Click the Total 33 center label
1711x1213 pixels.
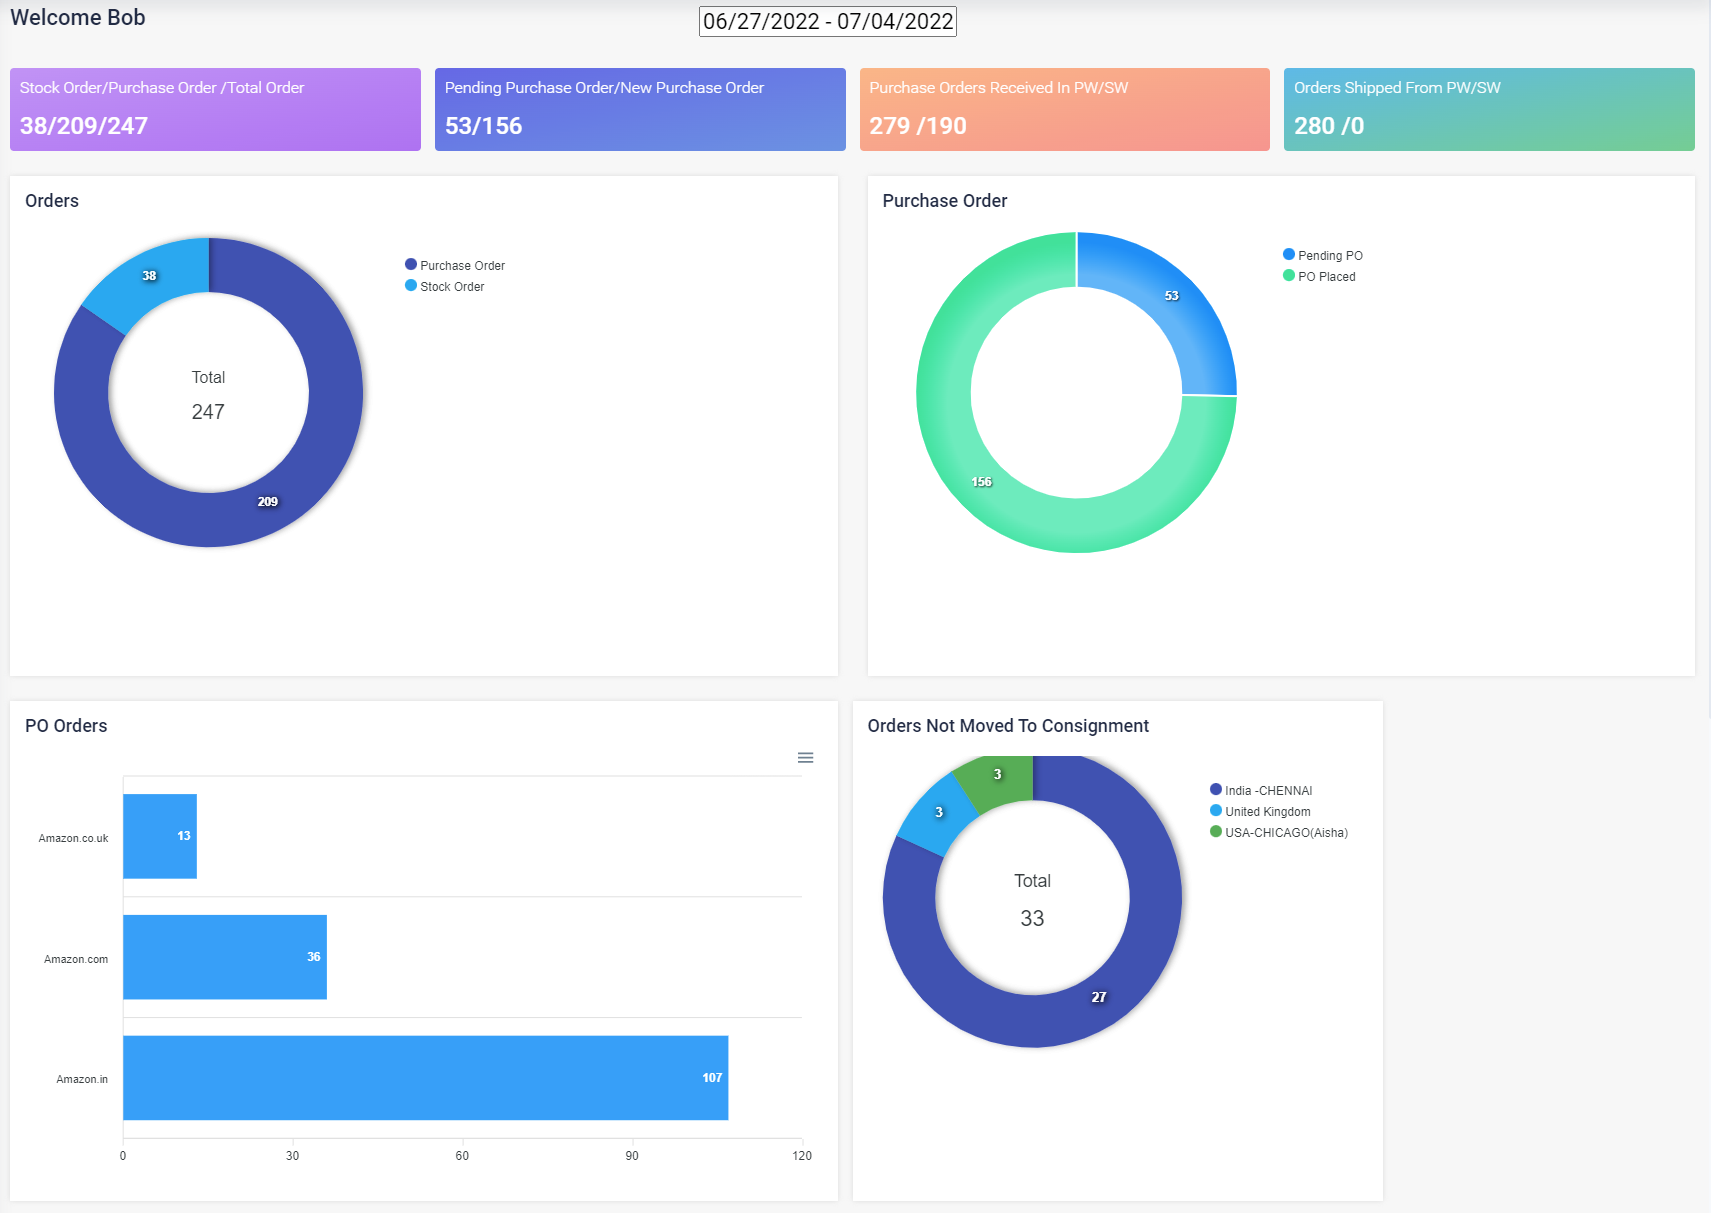point(1032,900)
